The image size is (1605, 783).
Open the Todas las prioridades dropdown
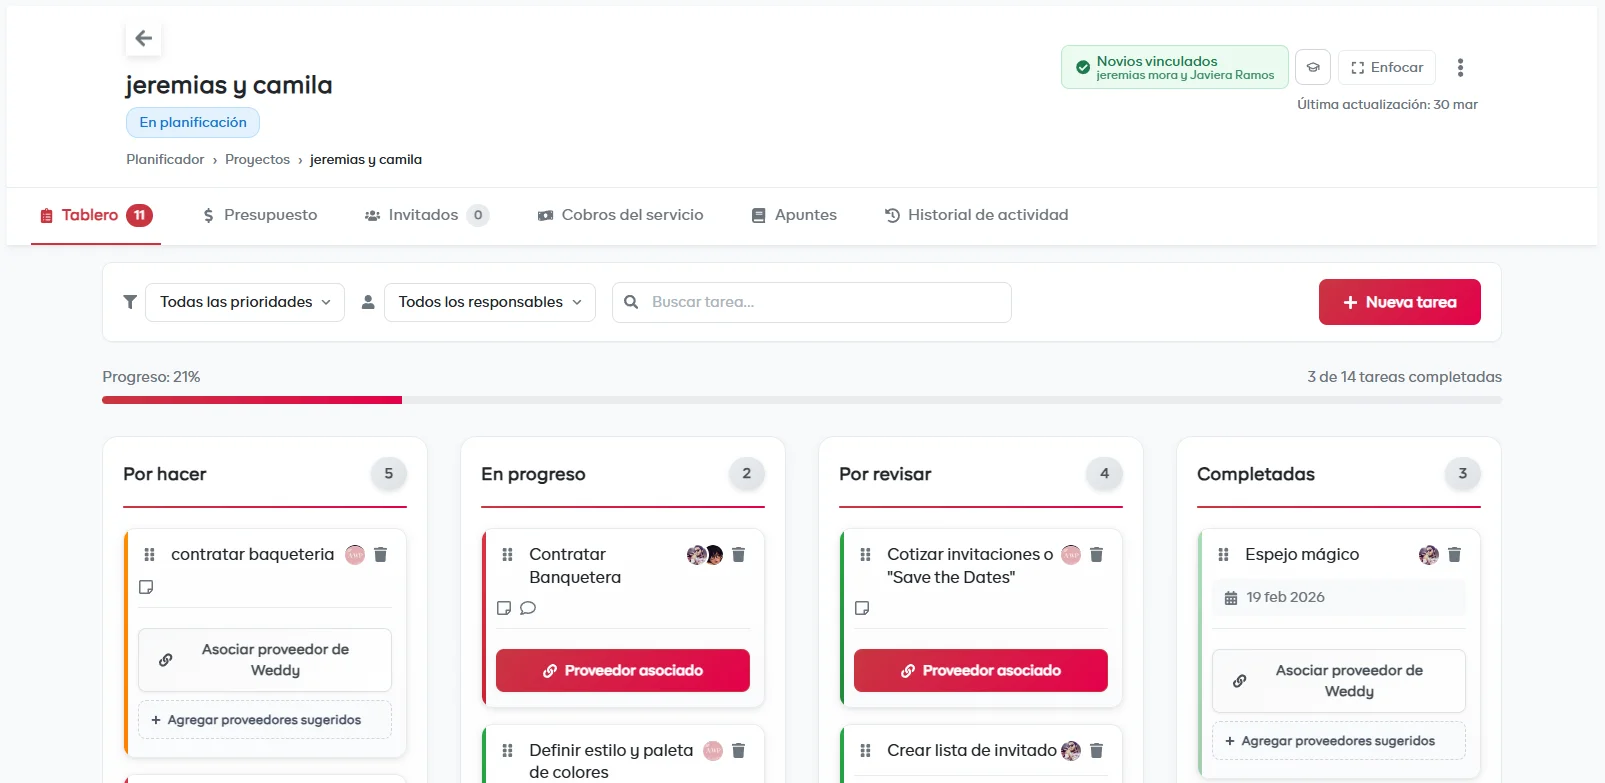[245, 302]
